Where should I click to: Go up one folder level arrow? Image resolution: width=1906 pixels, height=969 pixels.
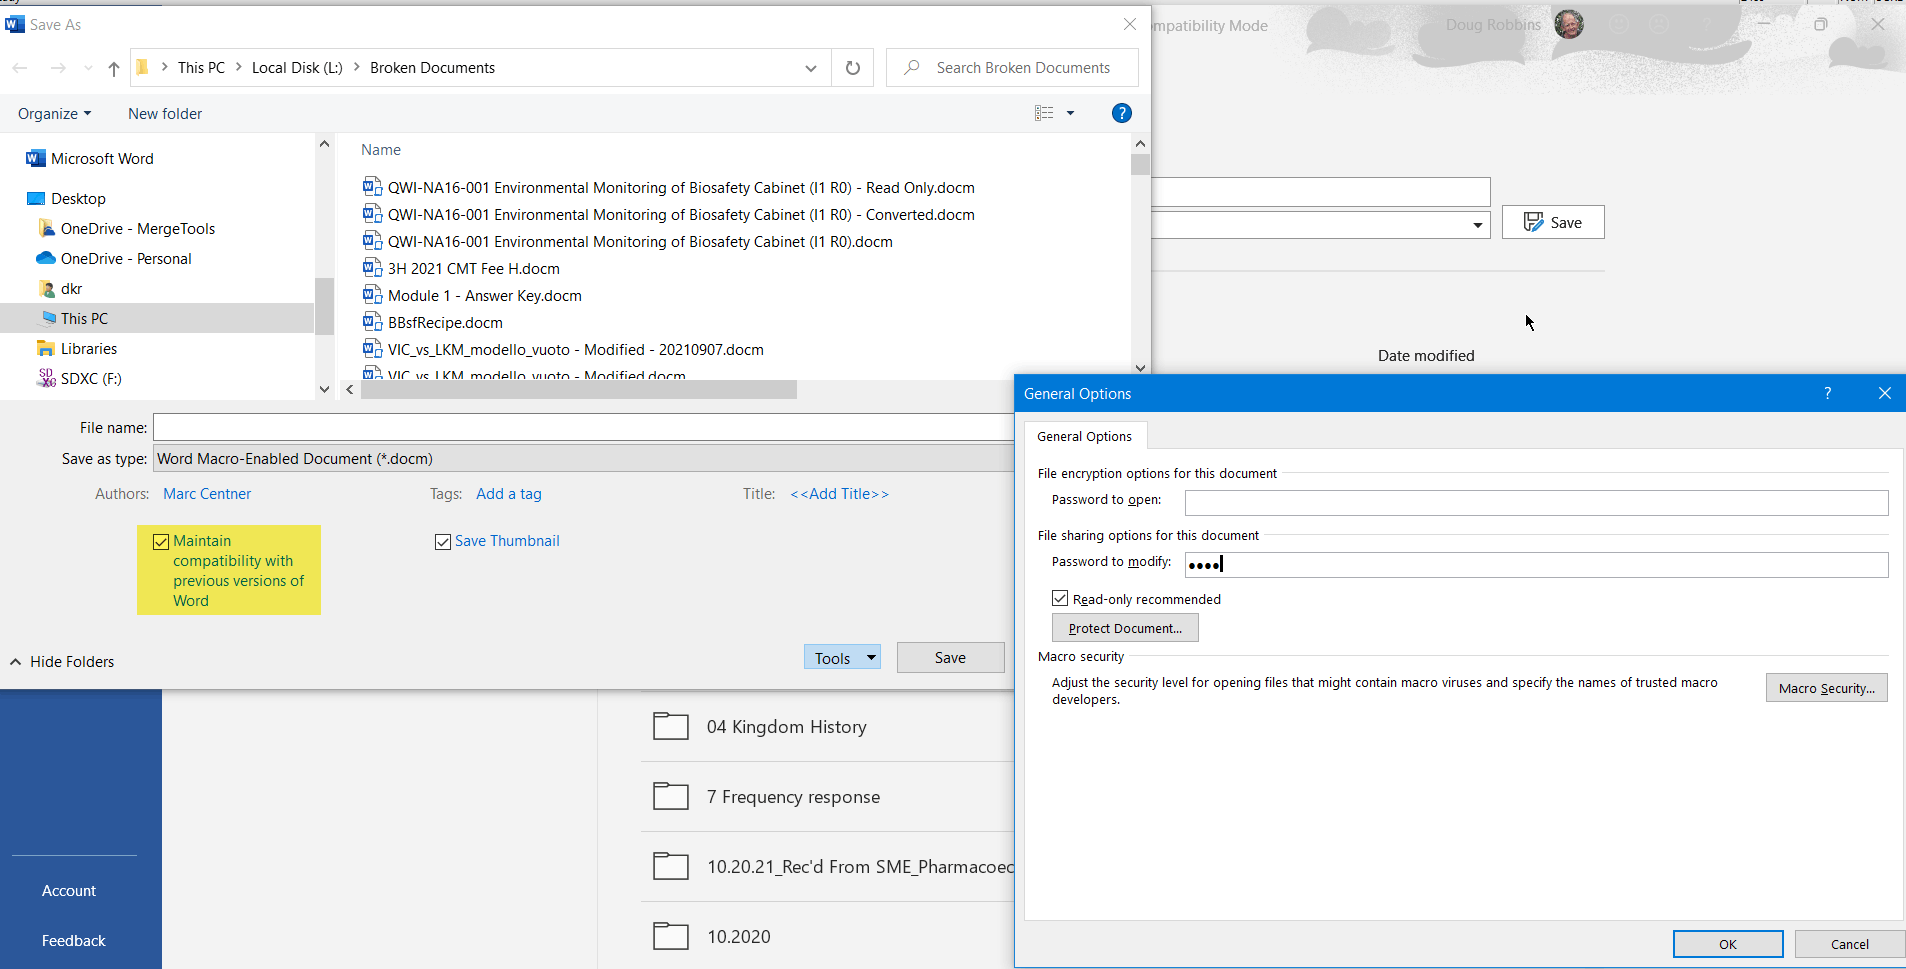click(114, 68)
